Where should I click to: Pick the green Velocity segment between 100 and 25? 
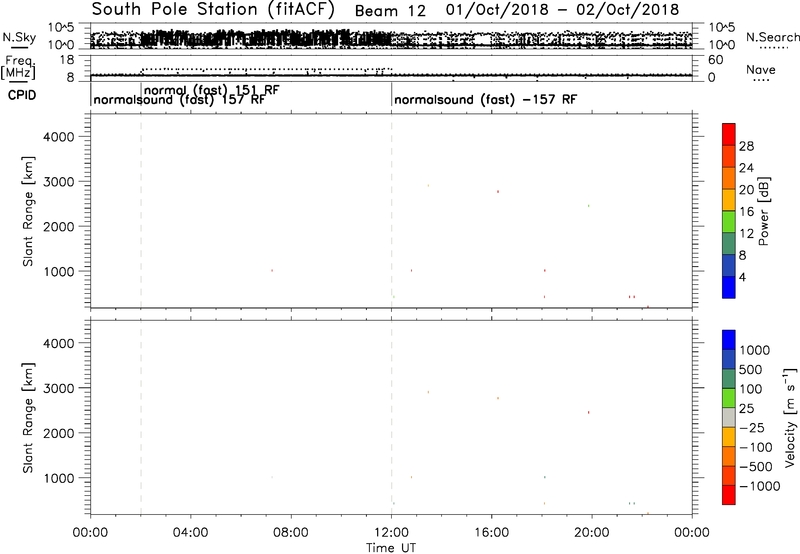pyautogui.click(x=729, y=398)
